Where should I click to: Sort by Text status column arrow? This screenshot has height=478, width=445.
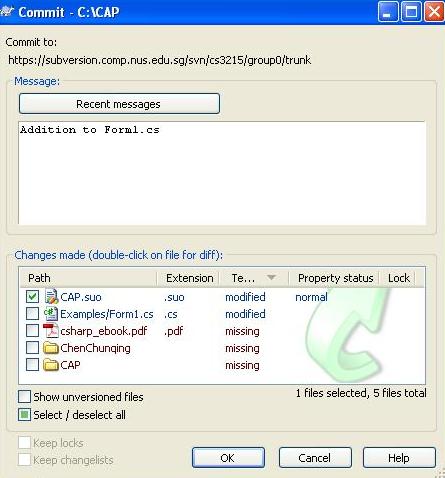click(271, 277)
